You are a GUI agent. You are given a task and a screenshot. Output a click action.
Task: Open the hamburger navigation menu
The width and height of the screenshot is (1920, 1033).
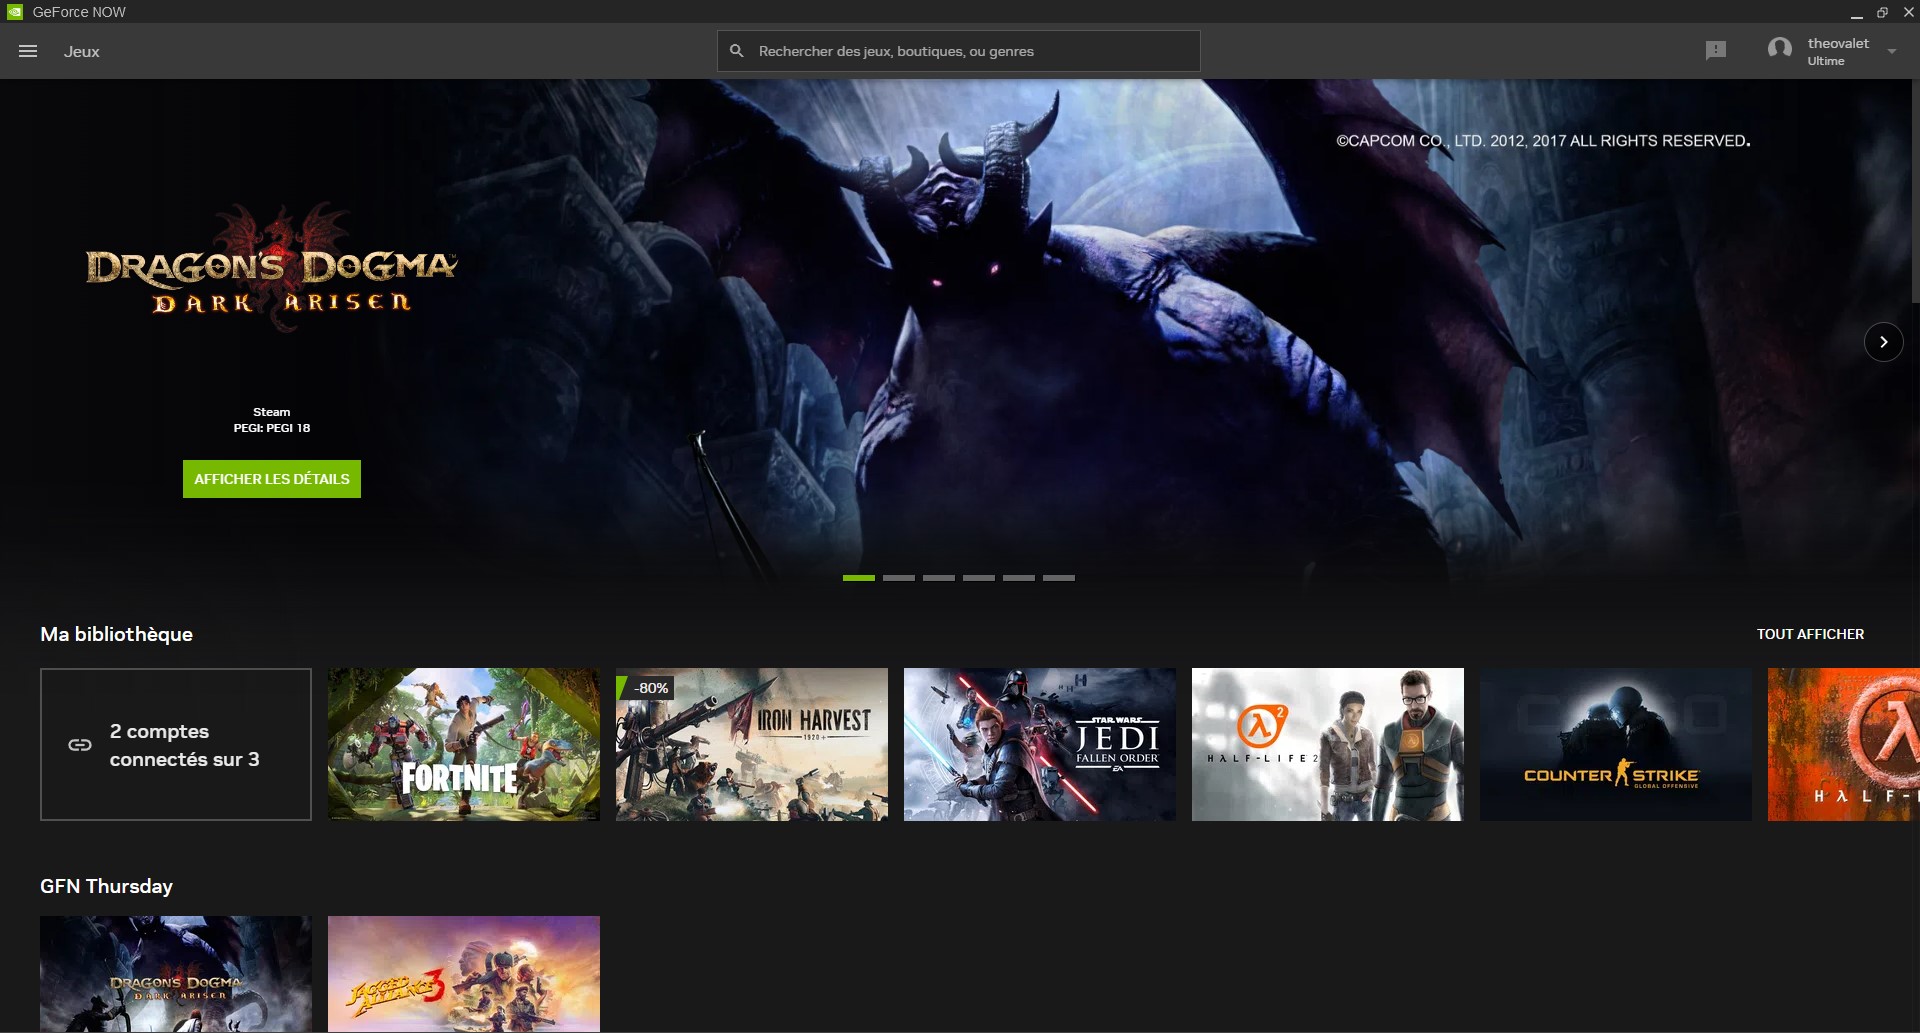[x=28, y=51]
